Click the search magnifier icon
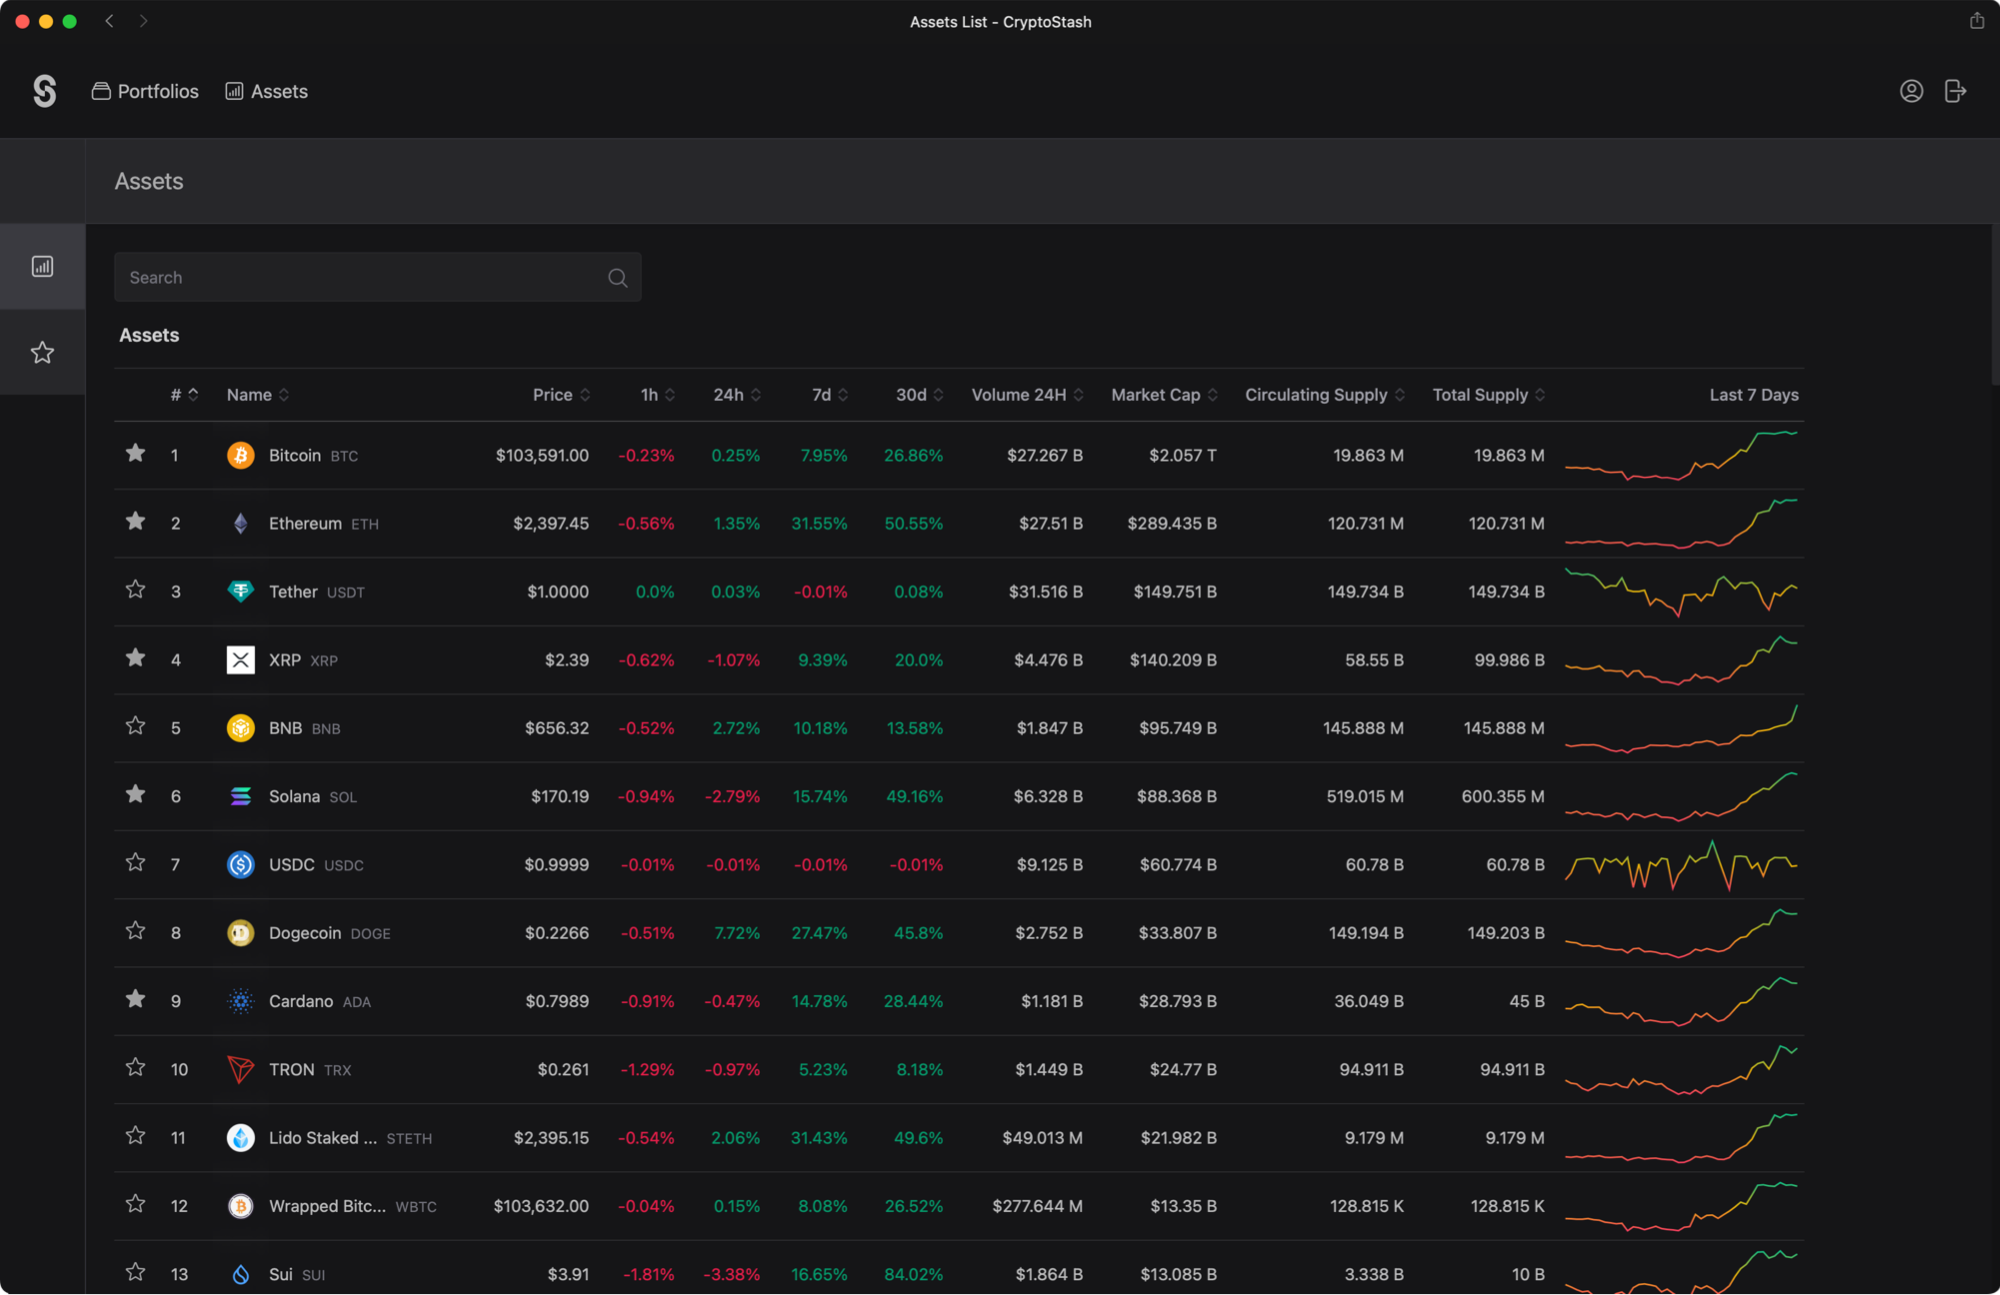The width and height of the screenshot is (2000, 1295). tap(618, 278)
